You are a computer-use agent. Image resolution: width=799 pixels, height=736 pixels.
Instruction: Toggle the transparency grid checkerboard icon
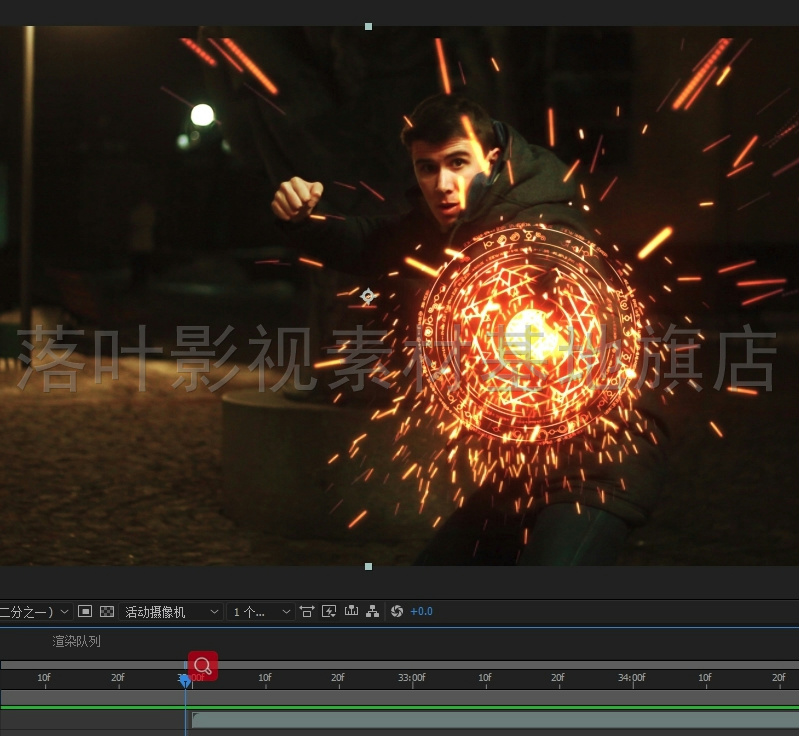106,611
